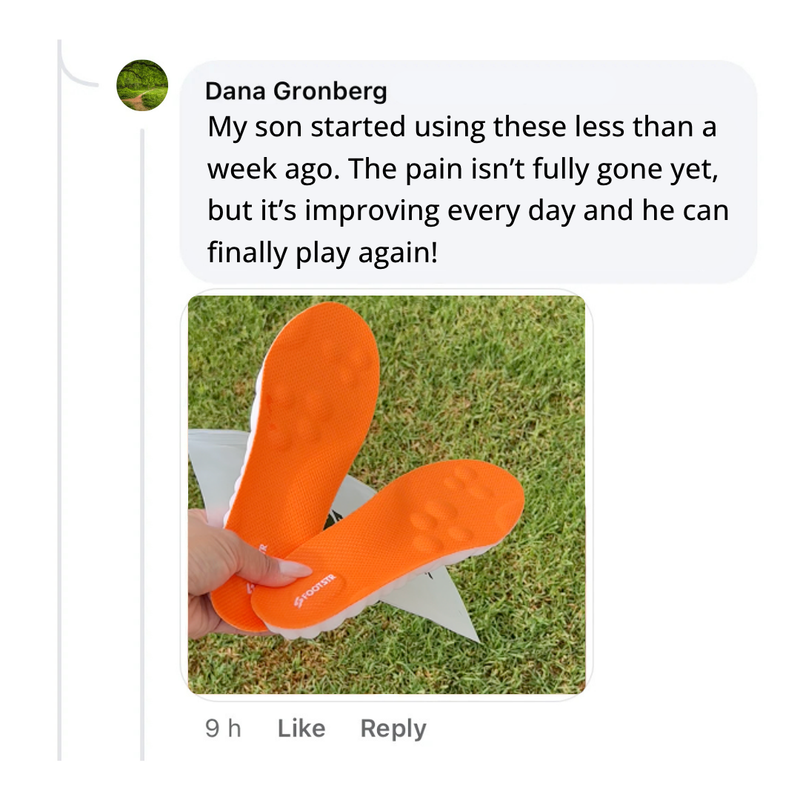Open Dana Gronberg's round profile picture
The width and height of the screenshot is (800, 800).
(142, 85)
